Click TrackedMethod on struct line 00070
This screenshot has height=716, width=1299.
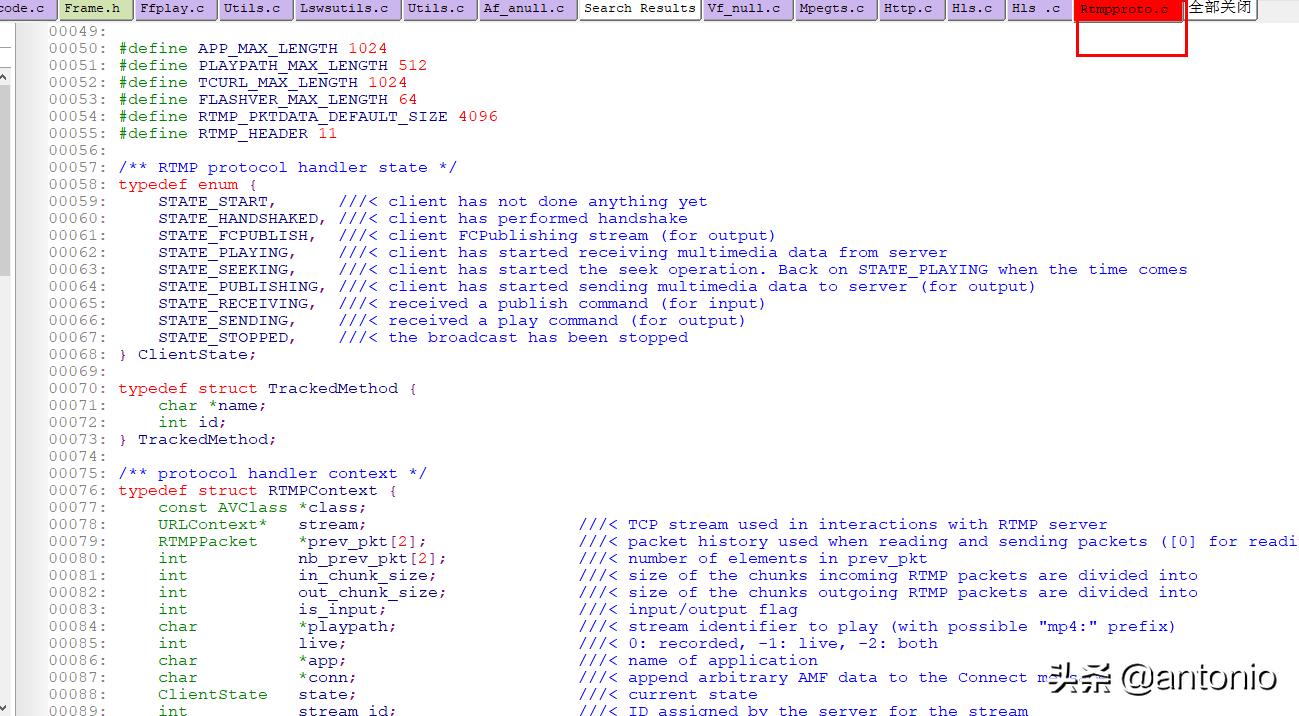coord(333,388)
